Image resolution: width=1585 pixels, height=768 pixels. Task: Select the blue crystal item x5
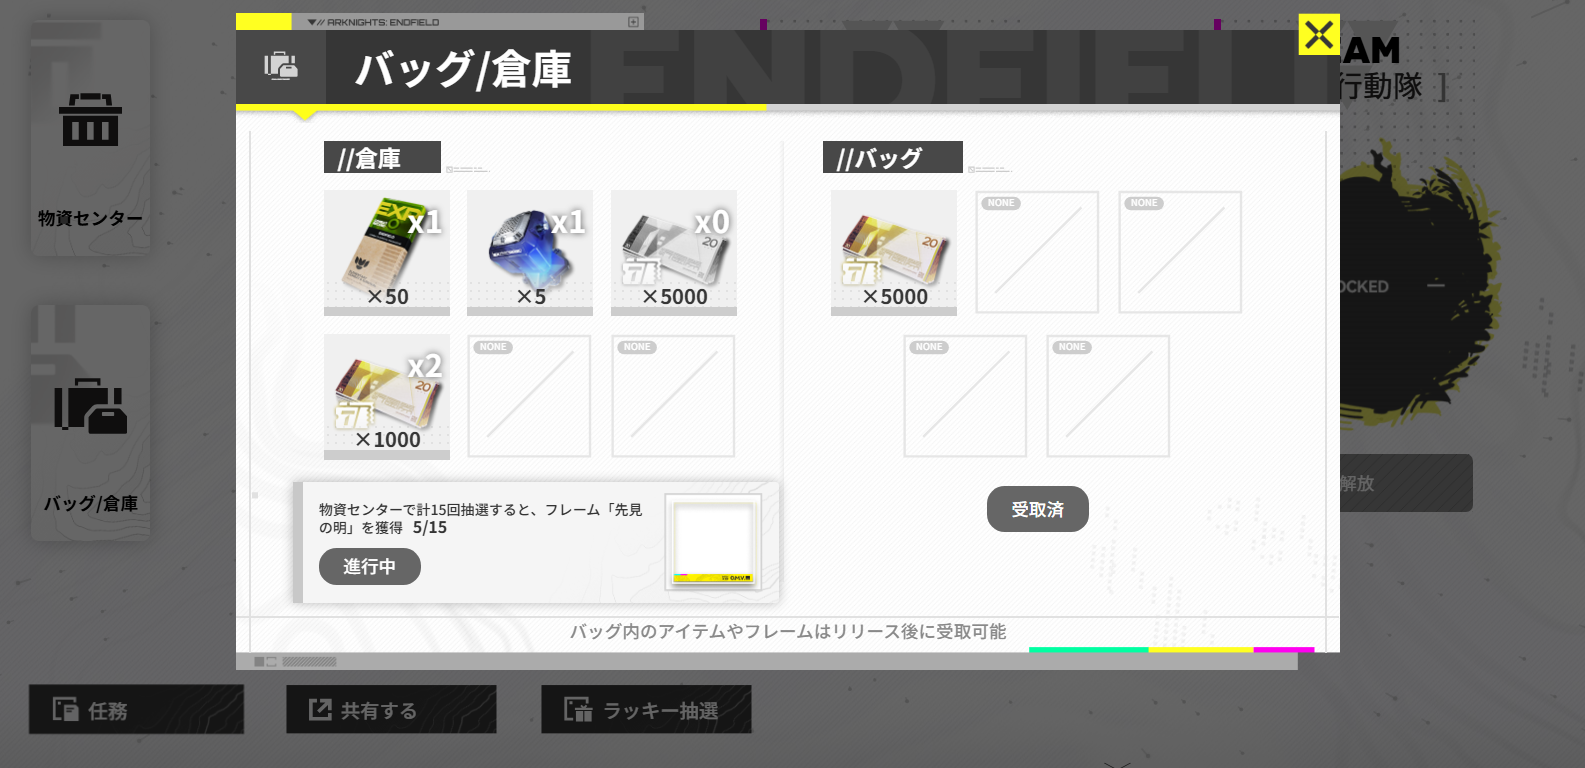[530, 253]
